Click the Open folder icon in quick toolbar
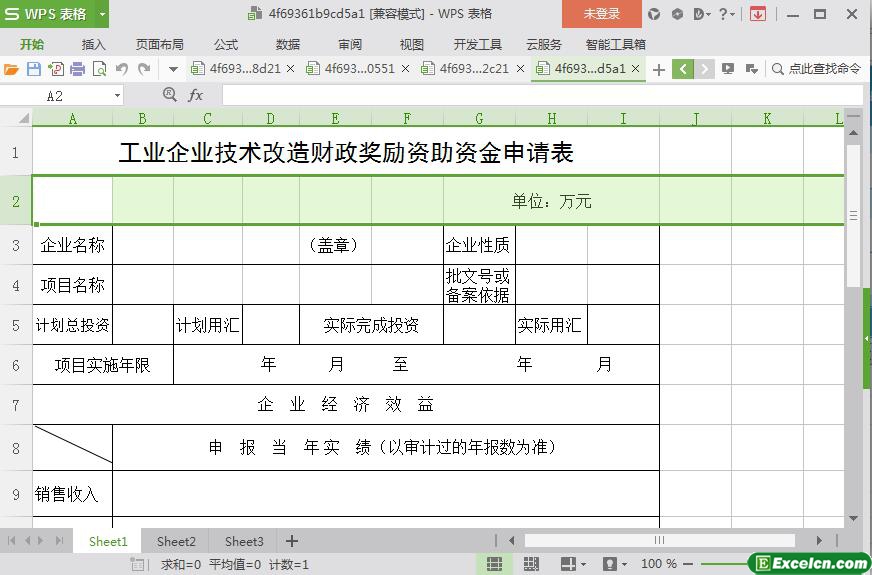Screen dimensions: 872x575 (x=11, y=69)
